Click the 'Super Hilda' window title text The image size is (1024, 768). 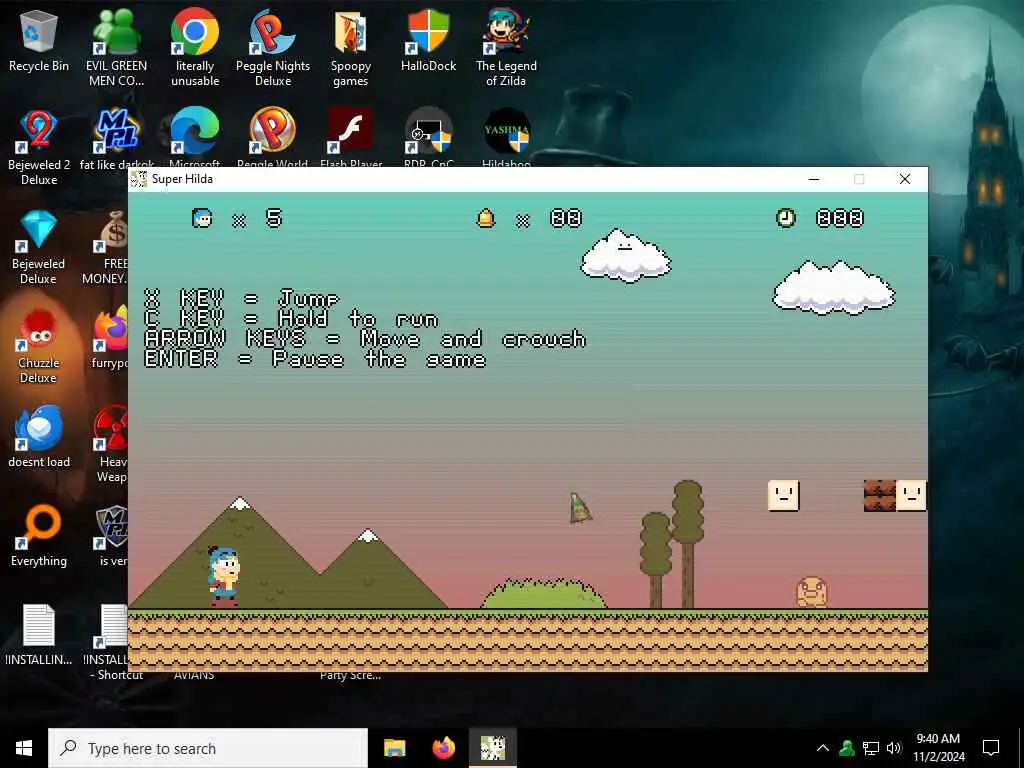point(182,179)
